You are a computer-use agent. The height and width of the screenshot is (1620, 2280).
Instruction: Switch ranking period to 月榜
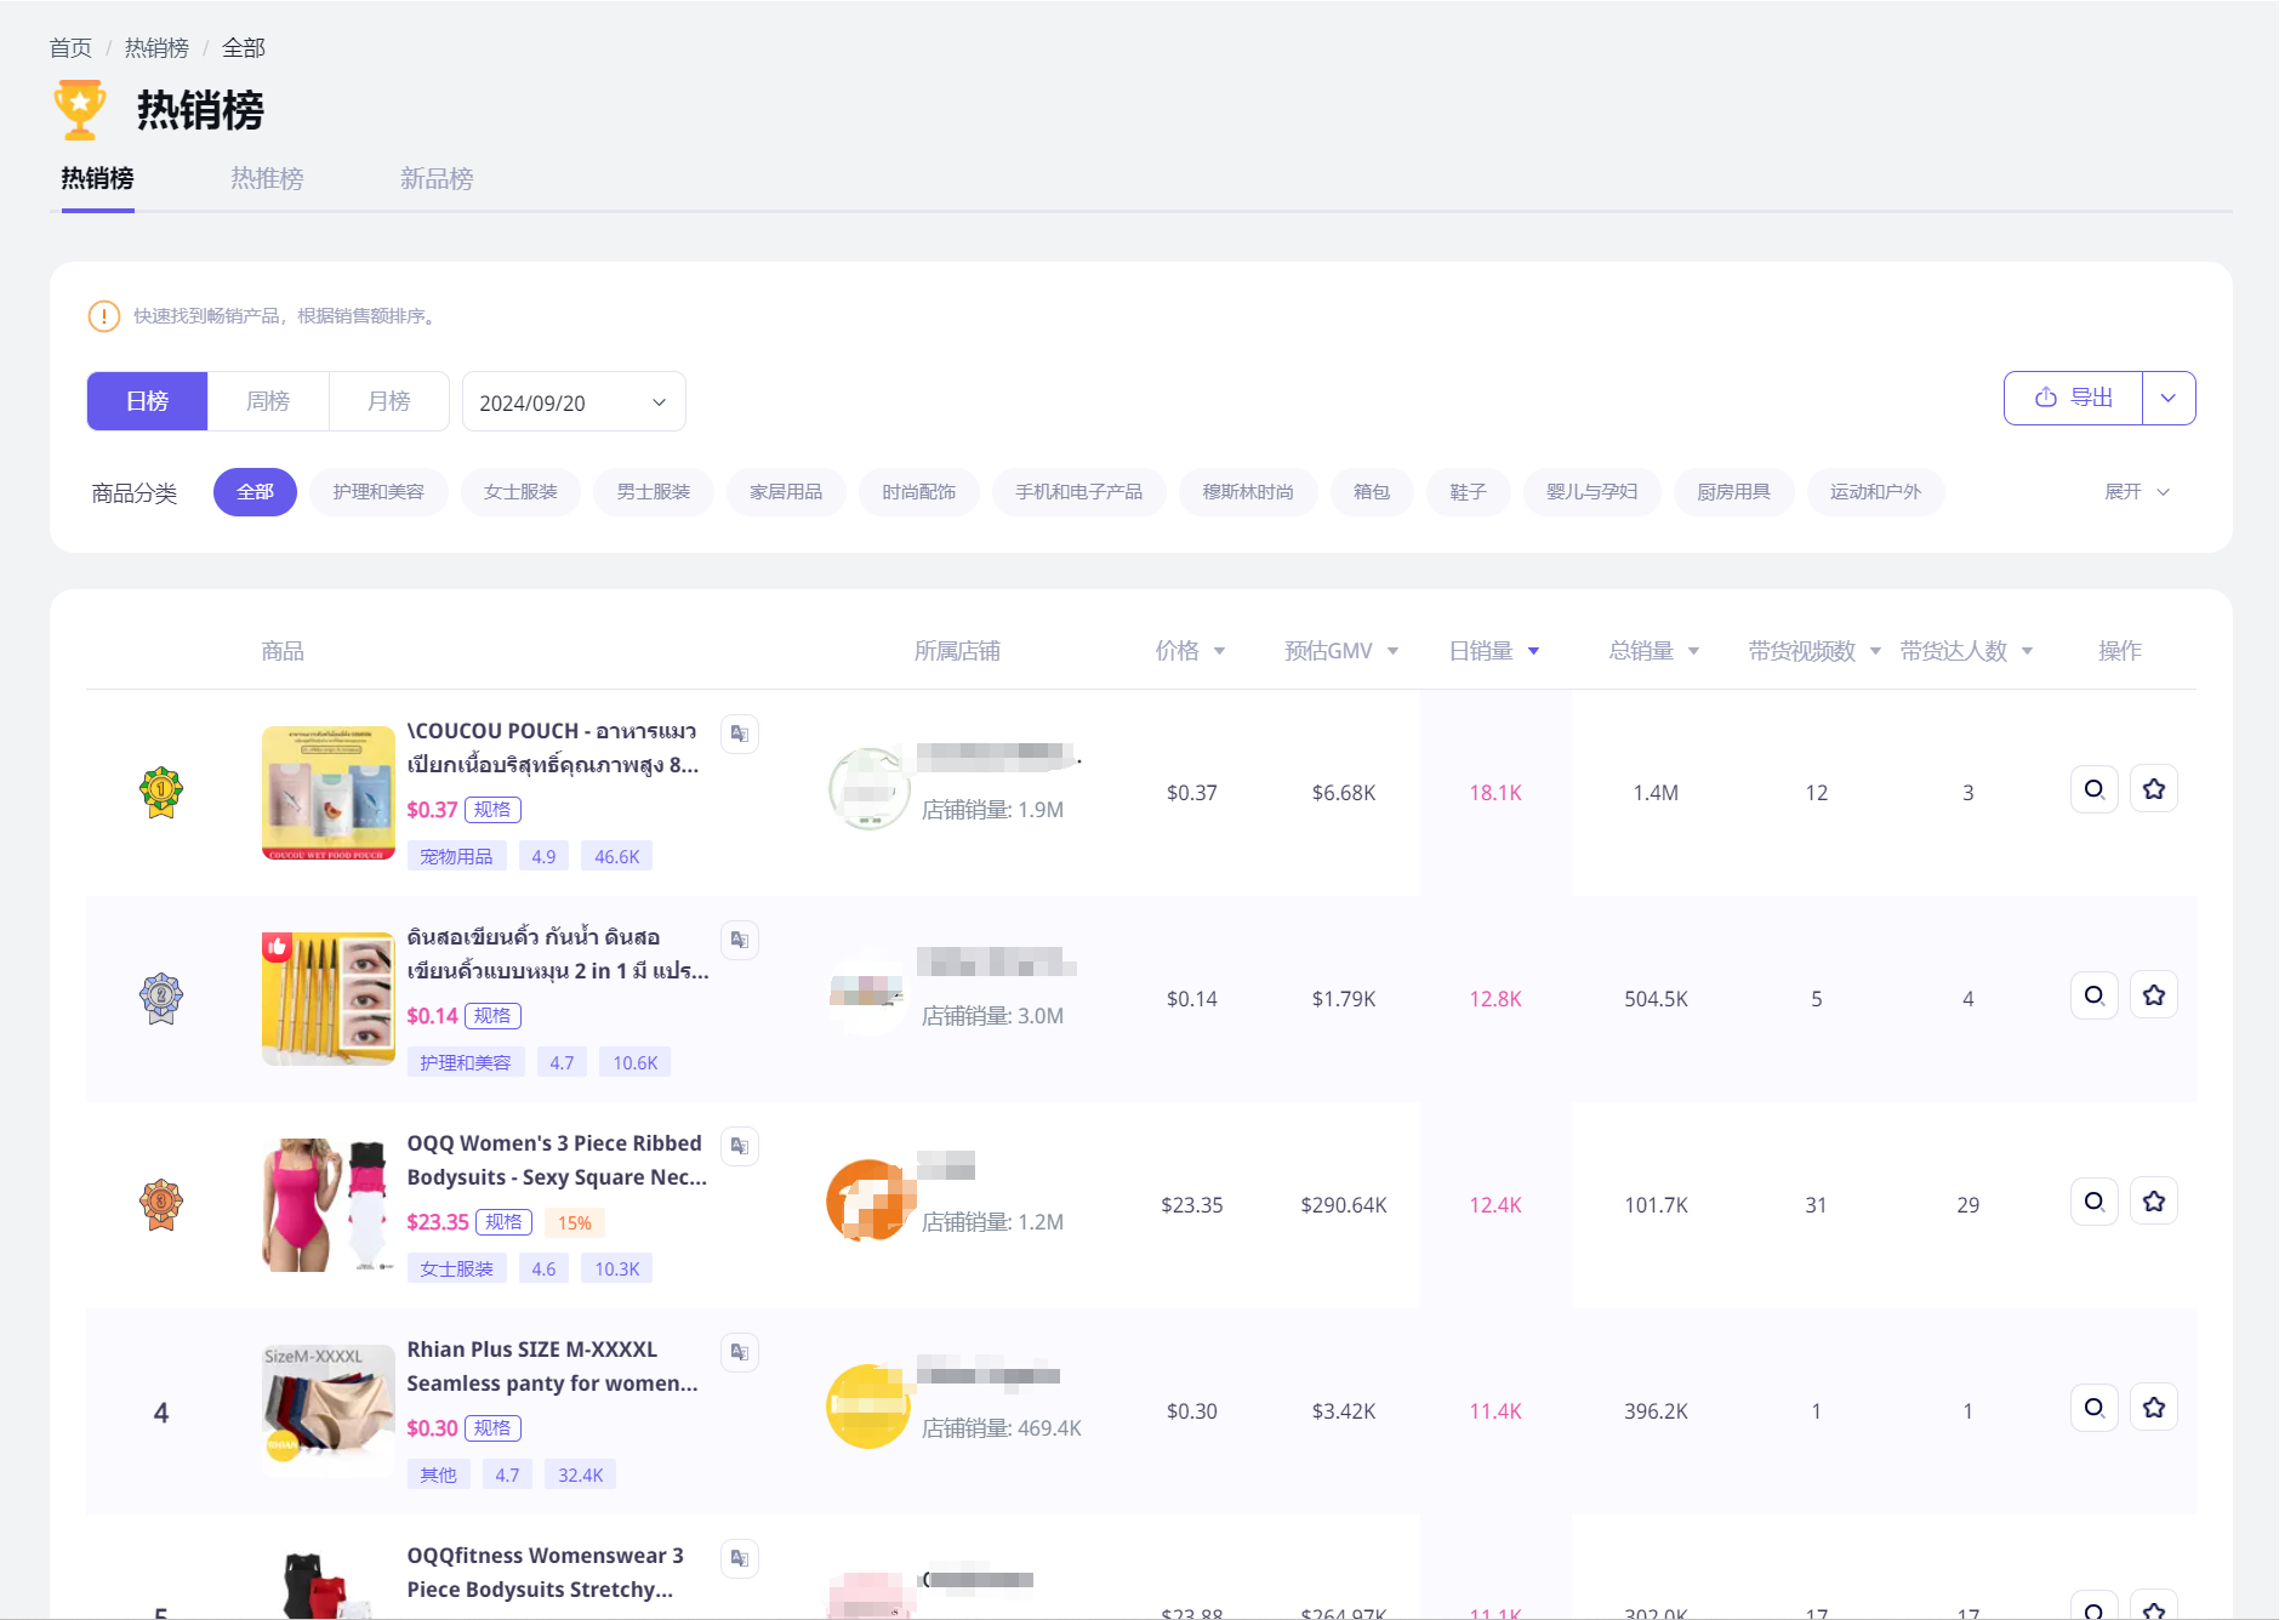click(x=388, y=401)
